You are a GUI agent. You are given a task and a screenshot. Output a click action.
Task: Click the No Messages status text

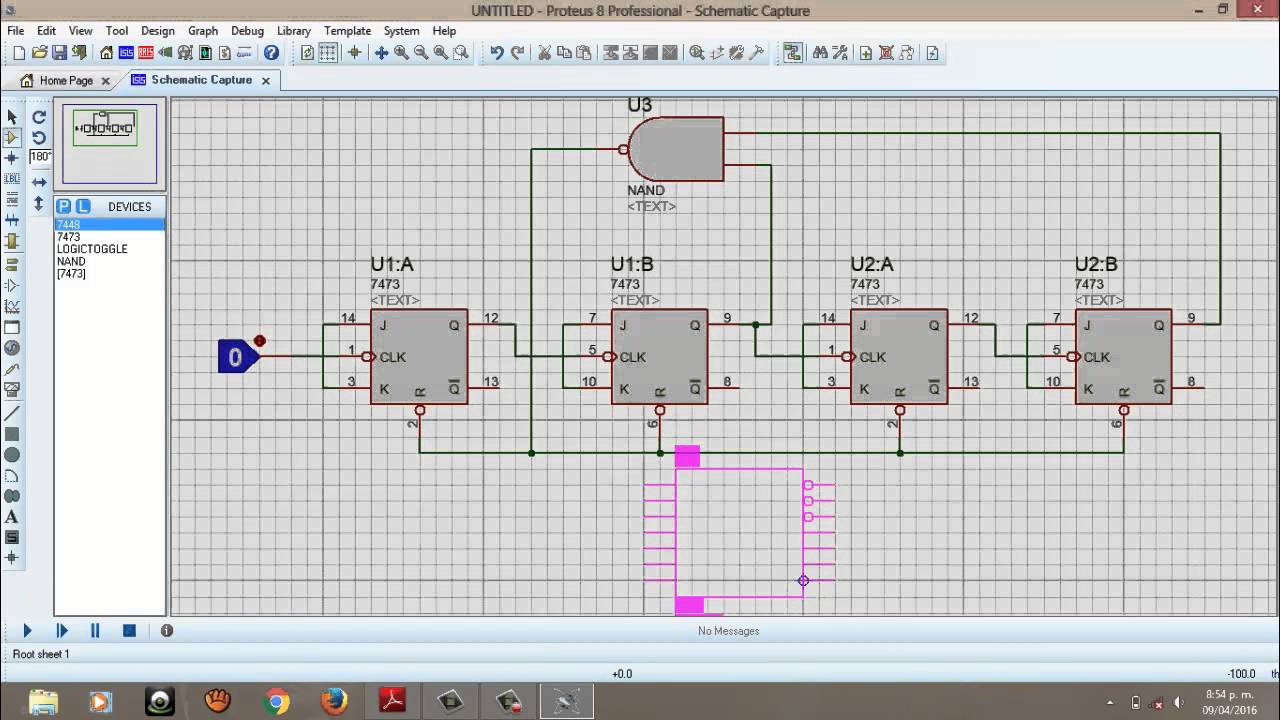tap(728, 631)
